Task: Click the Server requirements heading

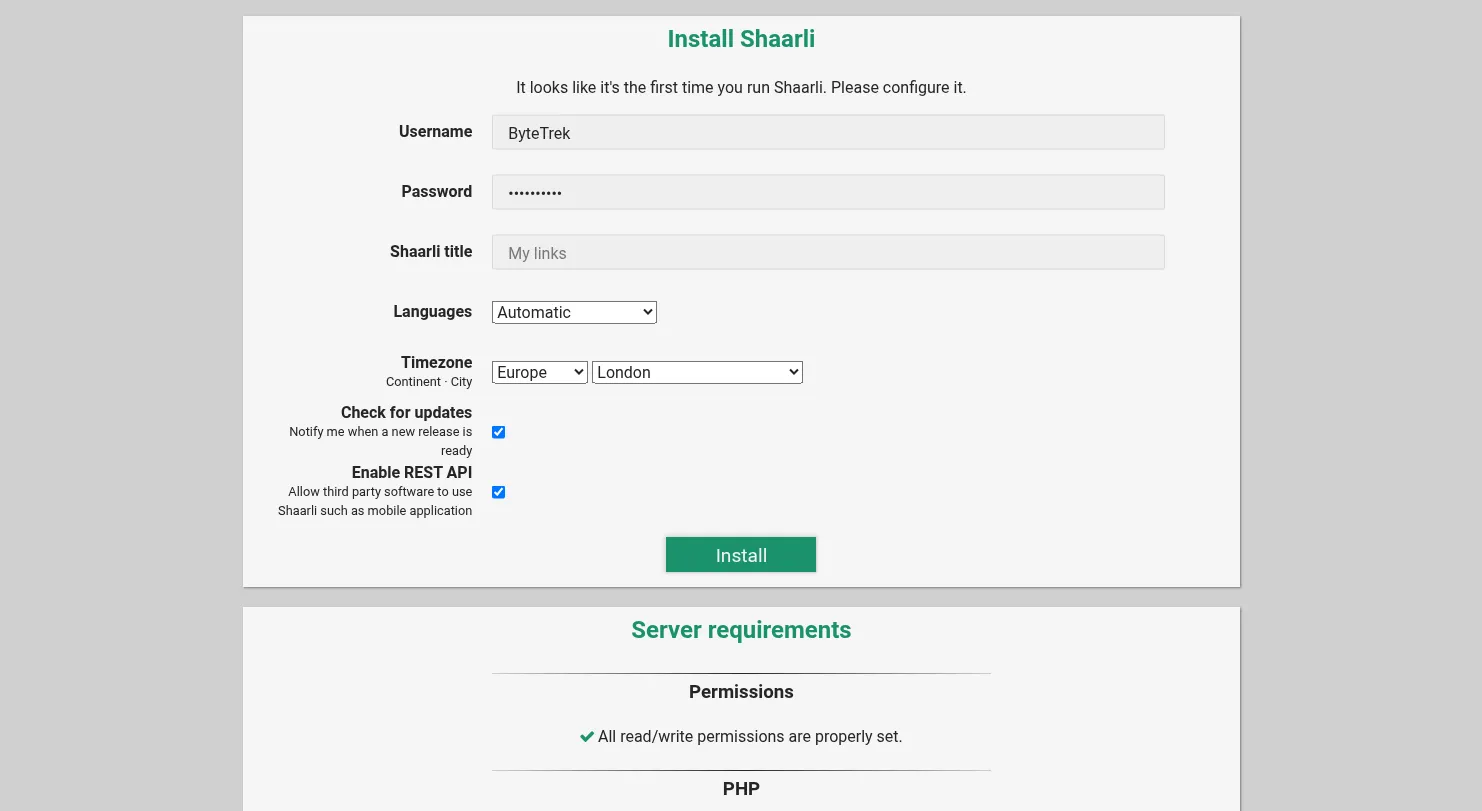Action: pyautogui.click(x=741, y=630)
